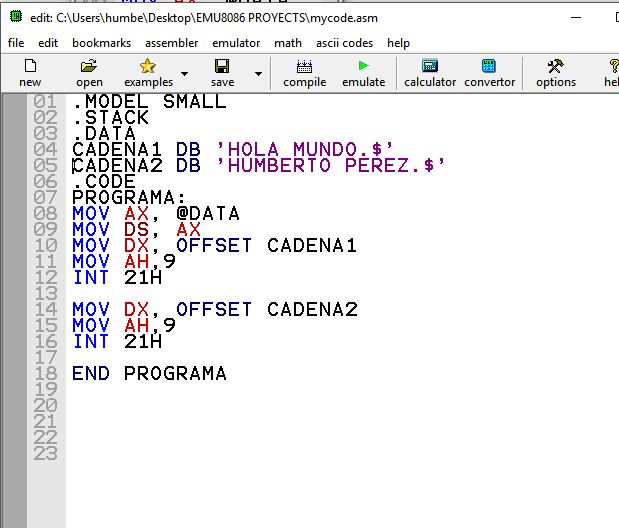619x528 pixels.
Task: Click the '.STACK' directive line
Action: (111, 117)
